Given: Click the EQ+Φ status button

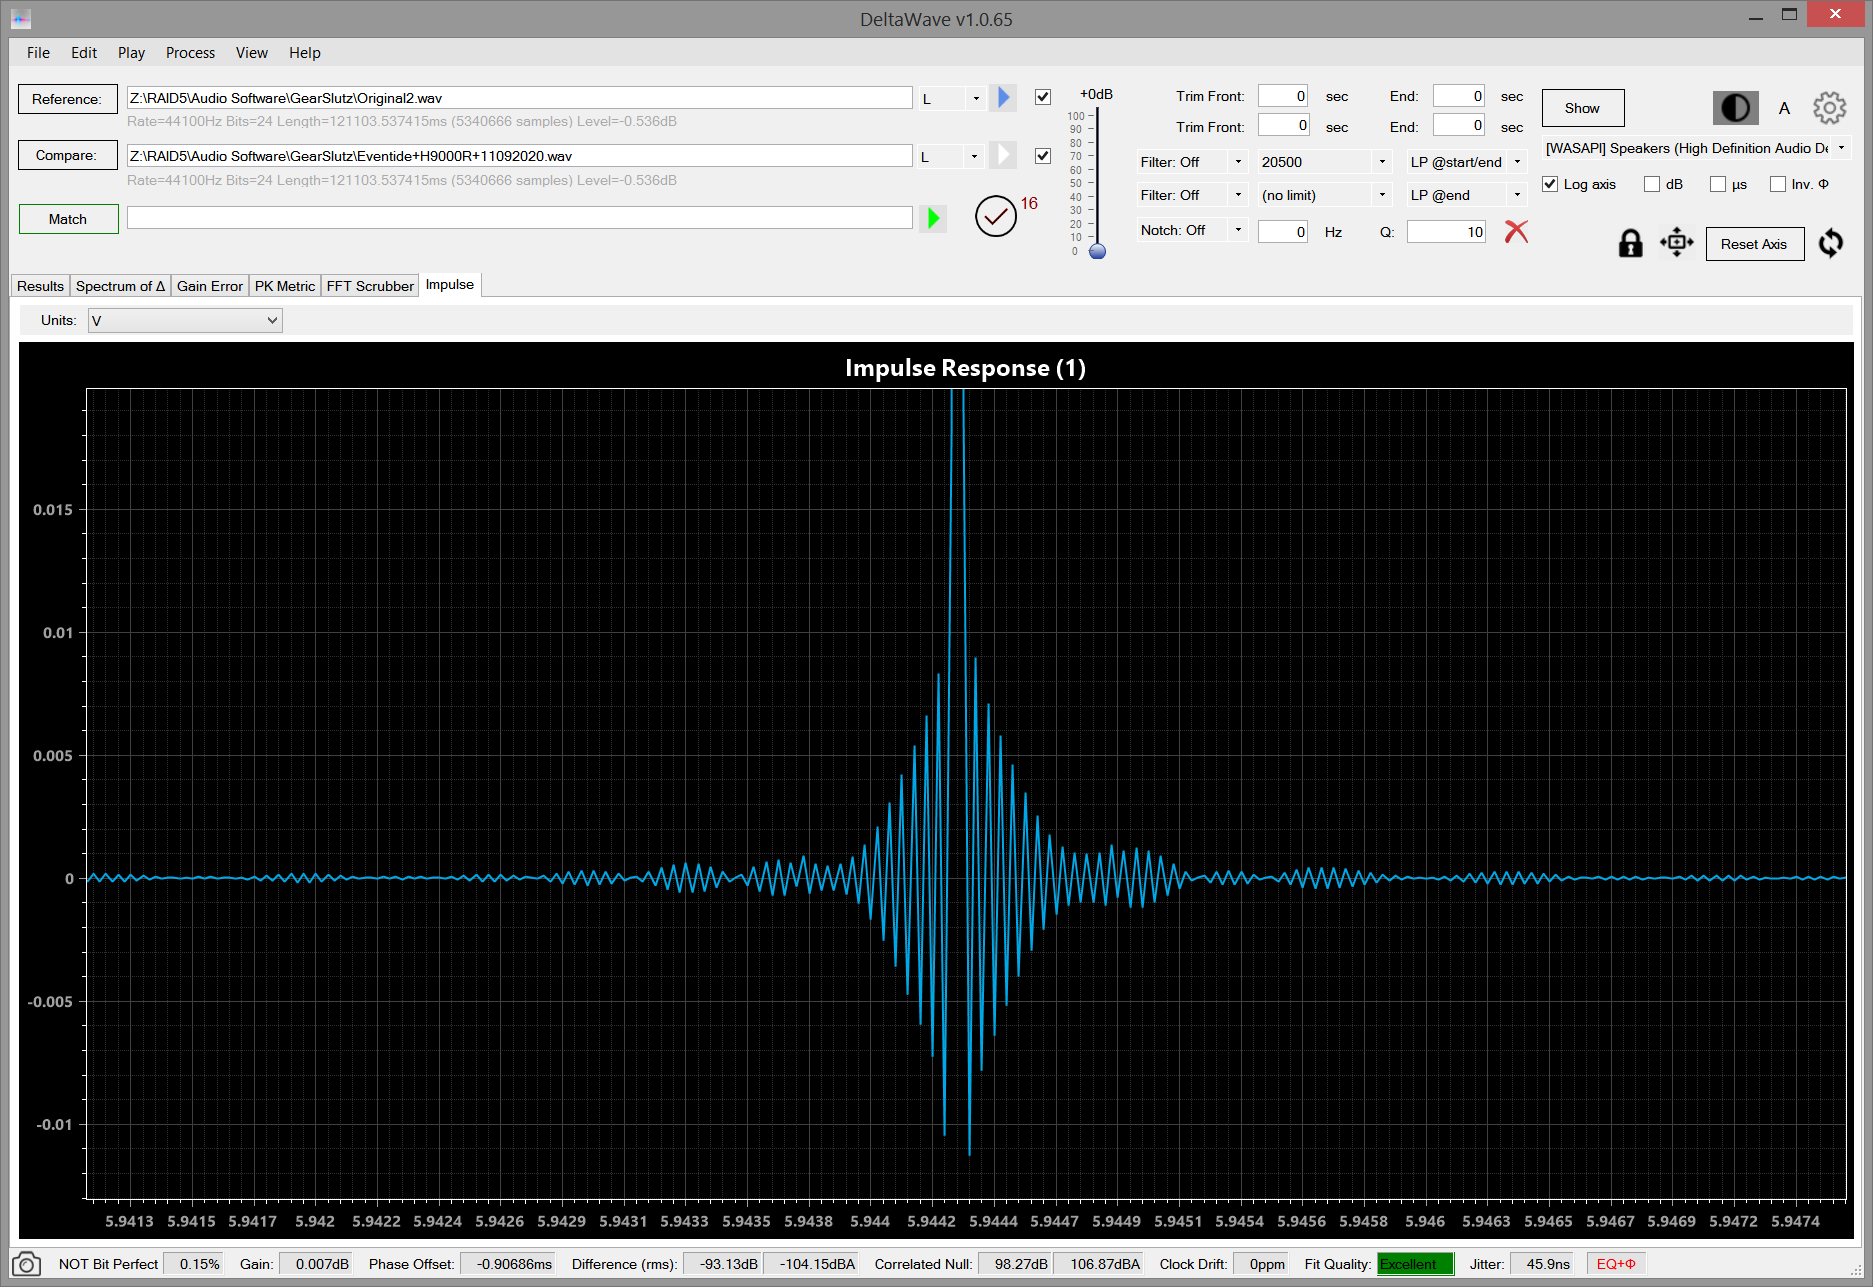Looking at the screenshot, I should tap(1616, 1264).
